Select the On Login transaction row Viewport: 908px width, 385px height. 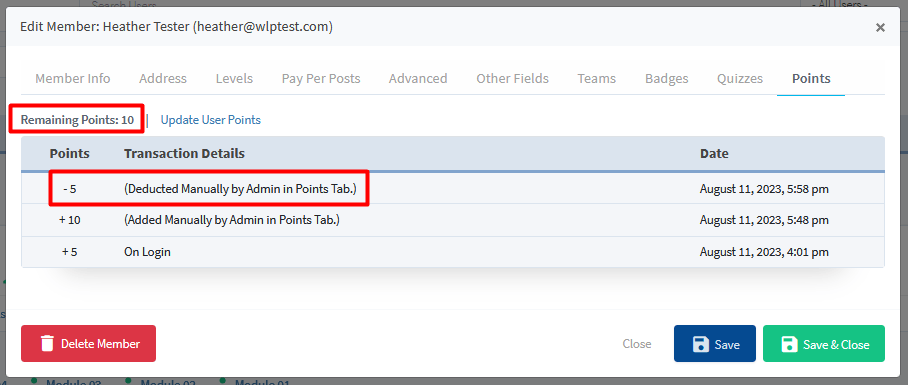pos(453,252)
